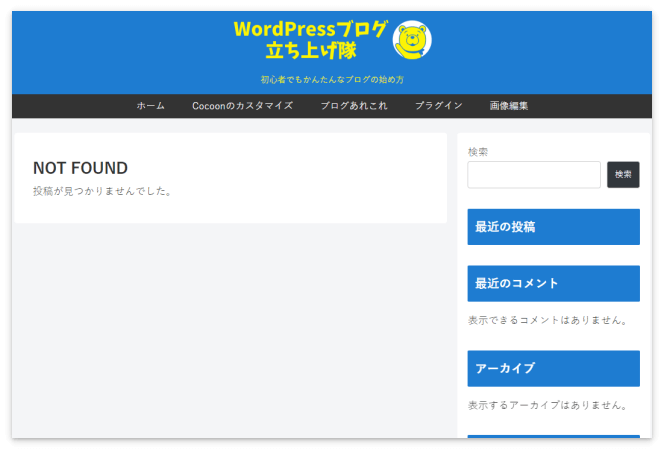Image resolution: width=664 pixels, height=451 pixels.
Task: Choose the 画像編集 menu item
Action: pyautogui.click(x=509, y=106)
